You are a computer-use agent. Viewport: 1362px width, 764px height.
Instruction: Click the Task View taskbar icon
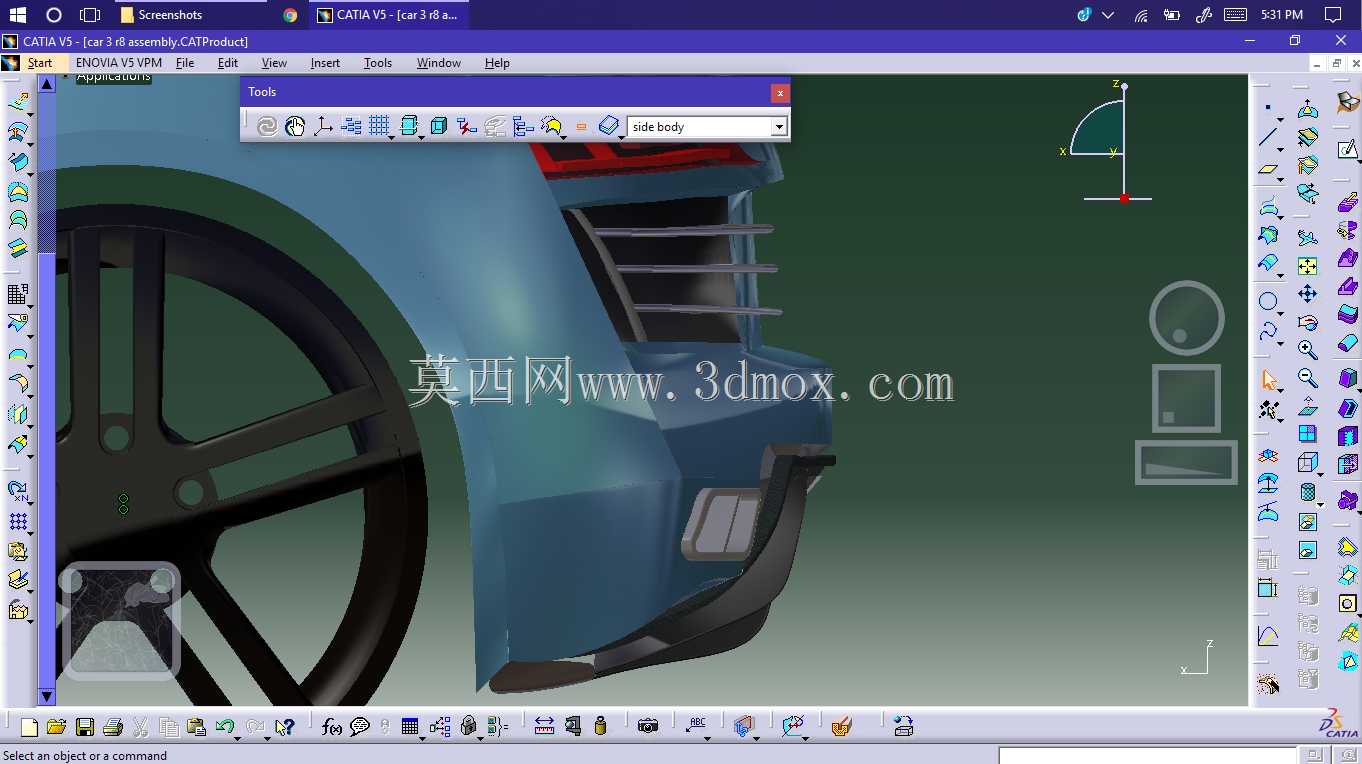click(90, 15)
